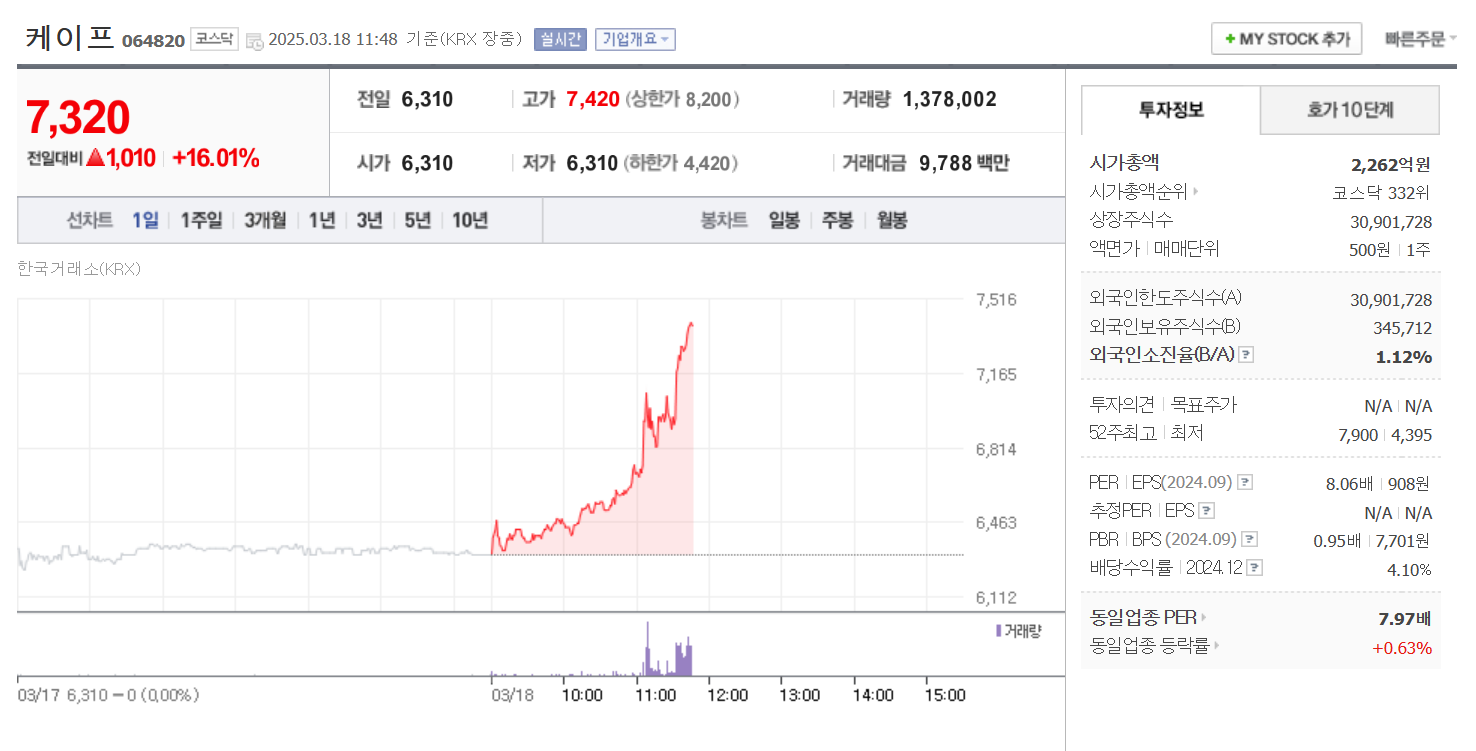The image size is (1476, 751).
Task: Click the 실시간 badge
Action: click(x=561, y=39)
